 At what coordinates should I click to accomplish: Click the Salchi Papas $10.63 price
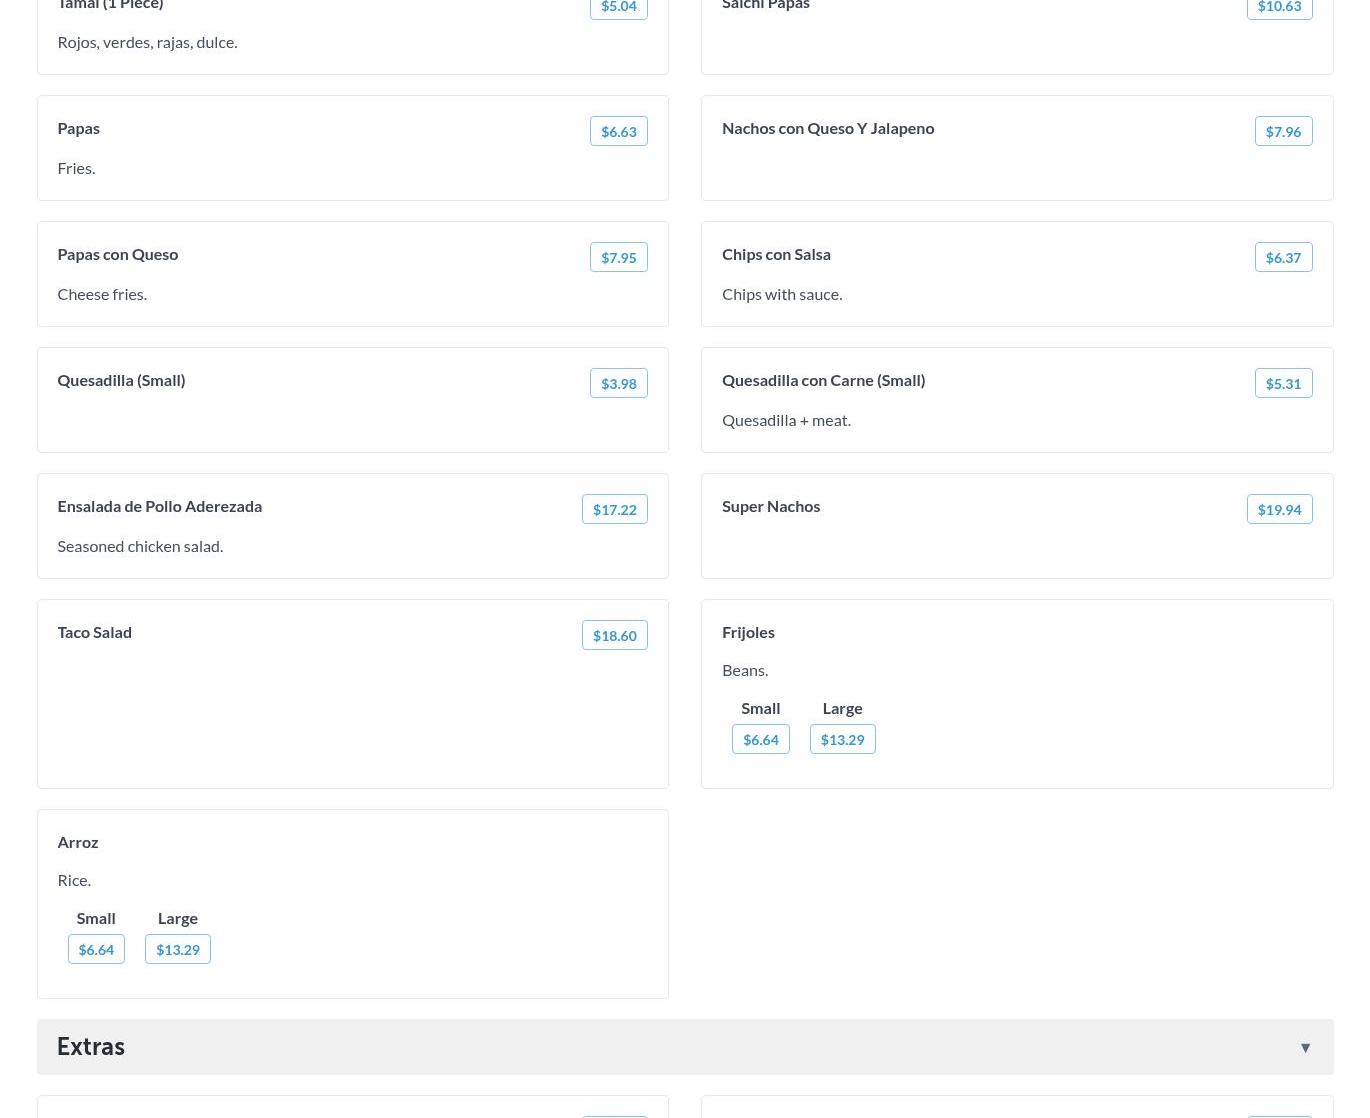click(x=1279, y=7)
